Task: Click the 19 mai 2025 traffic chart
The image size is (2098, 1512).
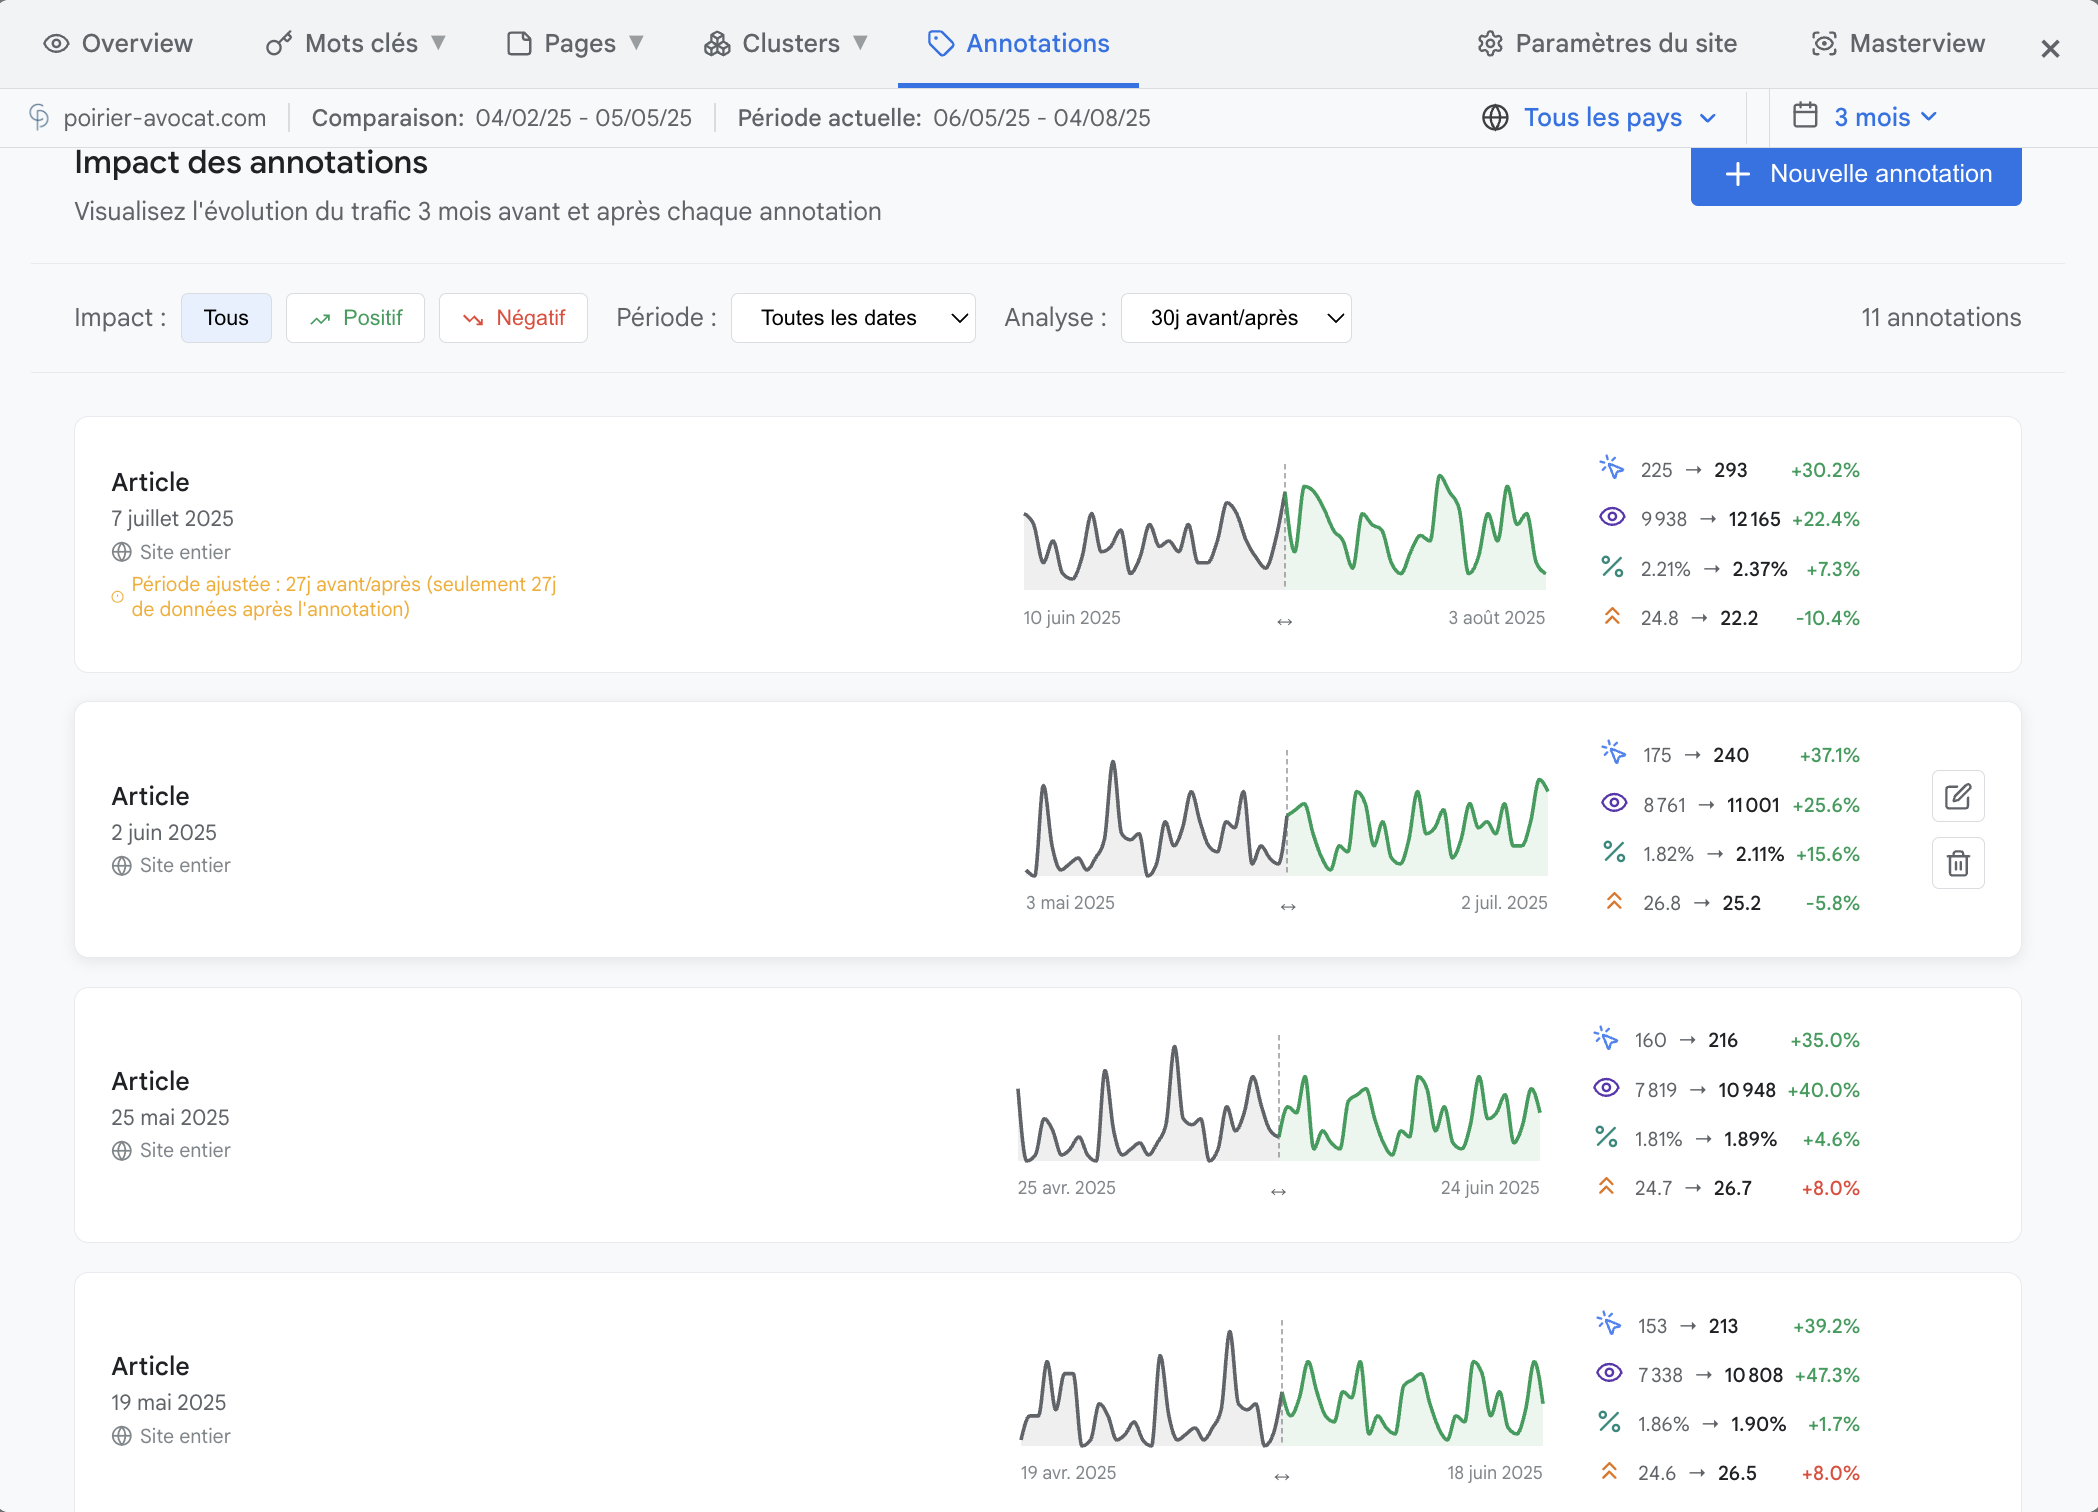Action: tap(1282, 1384)
